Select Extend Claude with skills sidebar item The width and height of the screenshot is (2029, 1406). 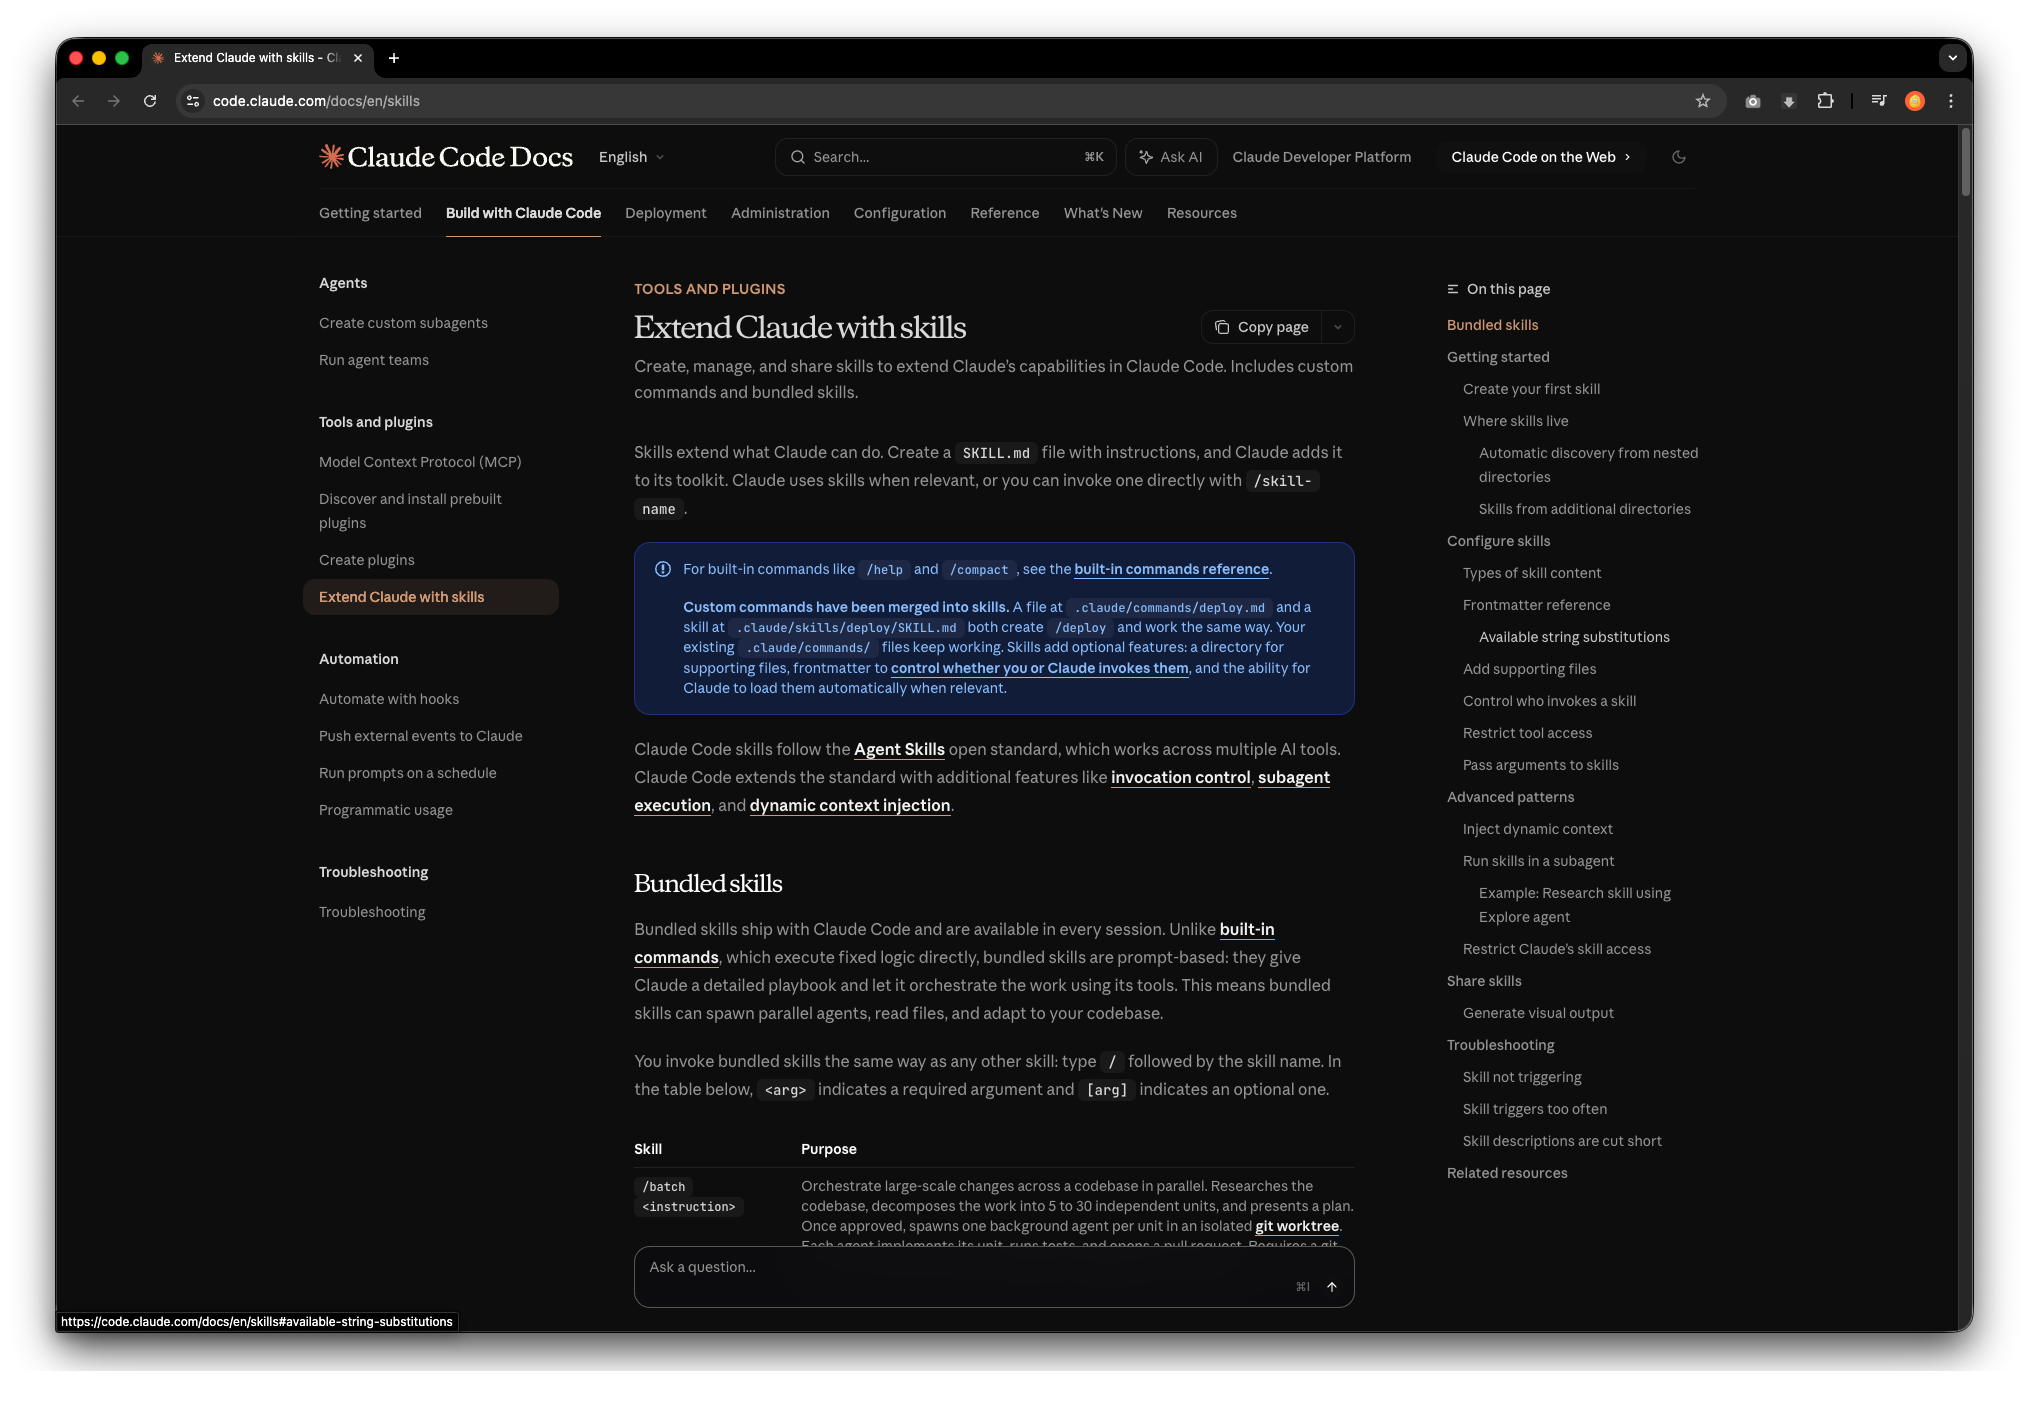tap(431, 597)
